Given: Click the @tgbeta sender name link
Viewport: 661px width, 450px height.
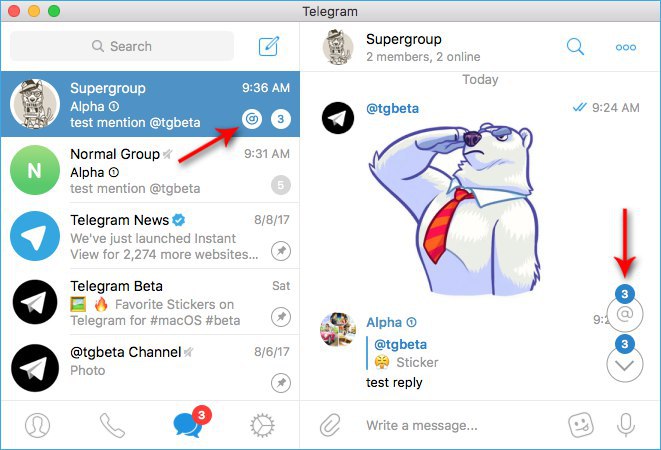Looking at the screenshot, I should point(392,108).
